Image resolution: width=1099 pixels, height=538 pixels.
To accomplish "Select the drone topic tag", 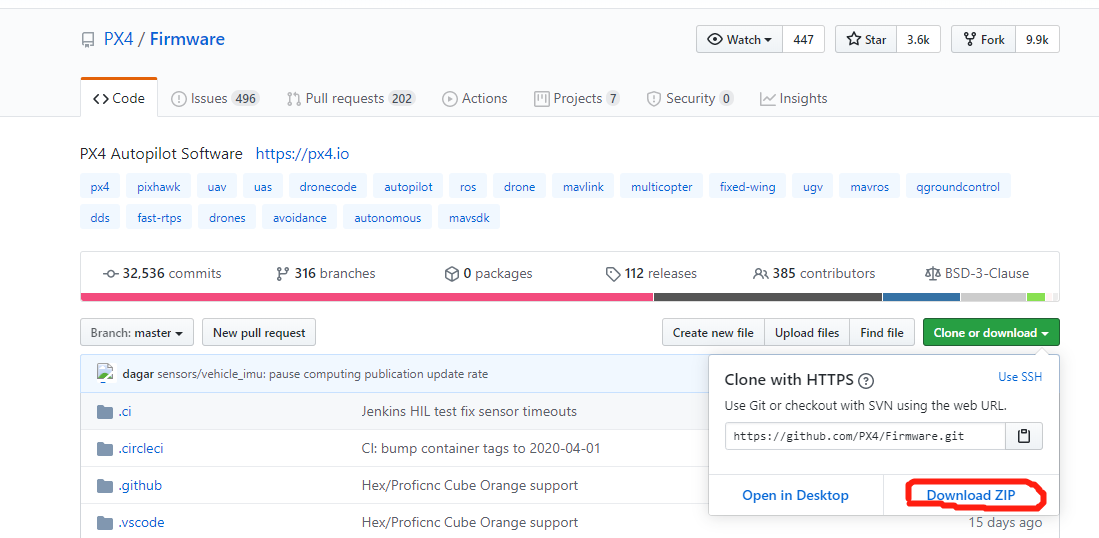I will pos(519,187).
